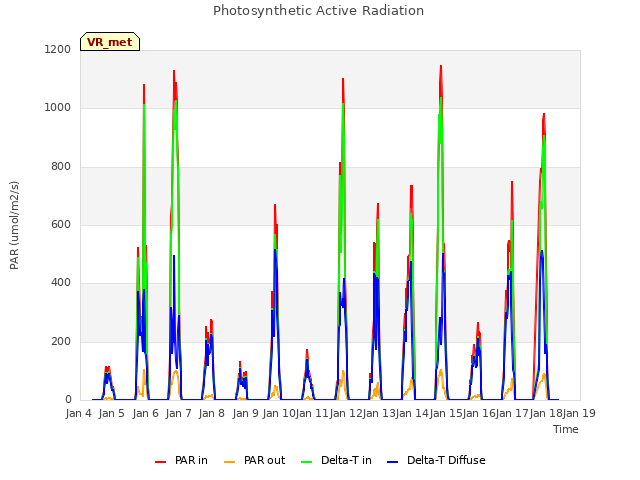Click the red peak near Jan 7

[x=174, y=71]
